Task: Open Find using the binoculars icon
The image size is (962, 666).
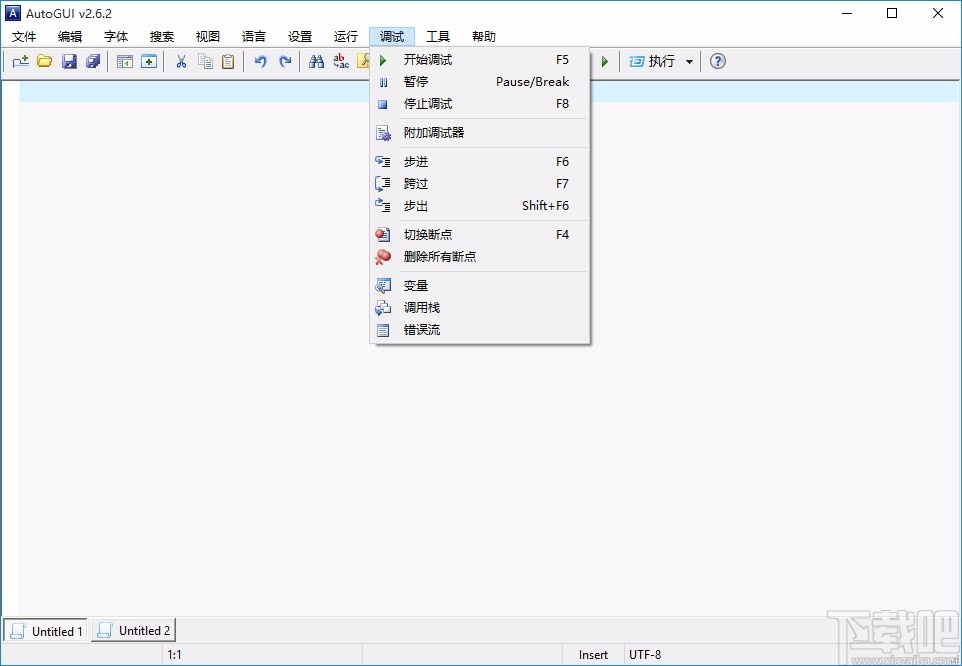Action: 316,61
